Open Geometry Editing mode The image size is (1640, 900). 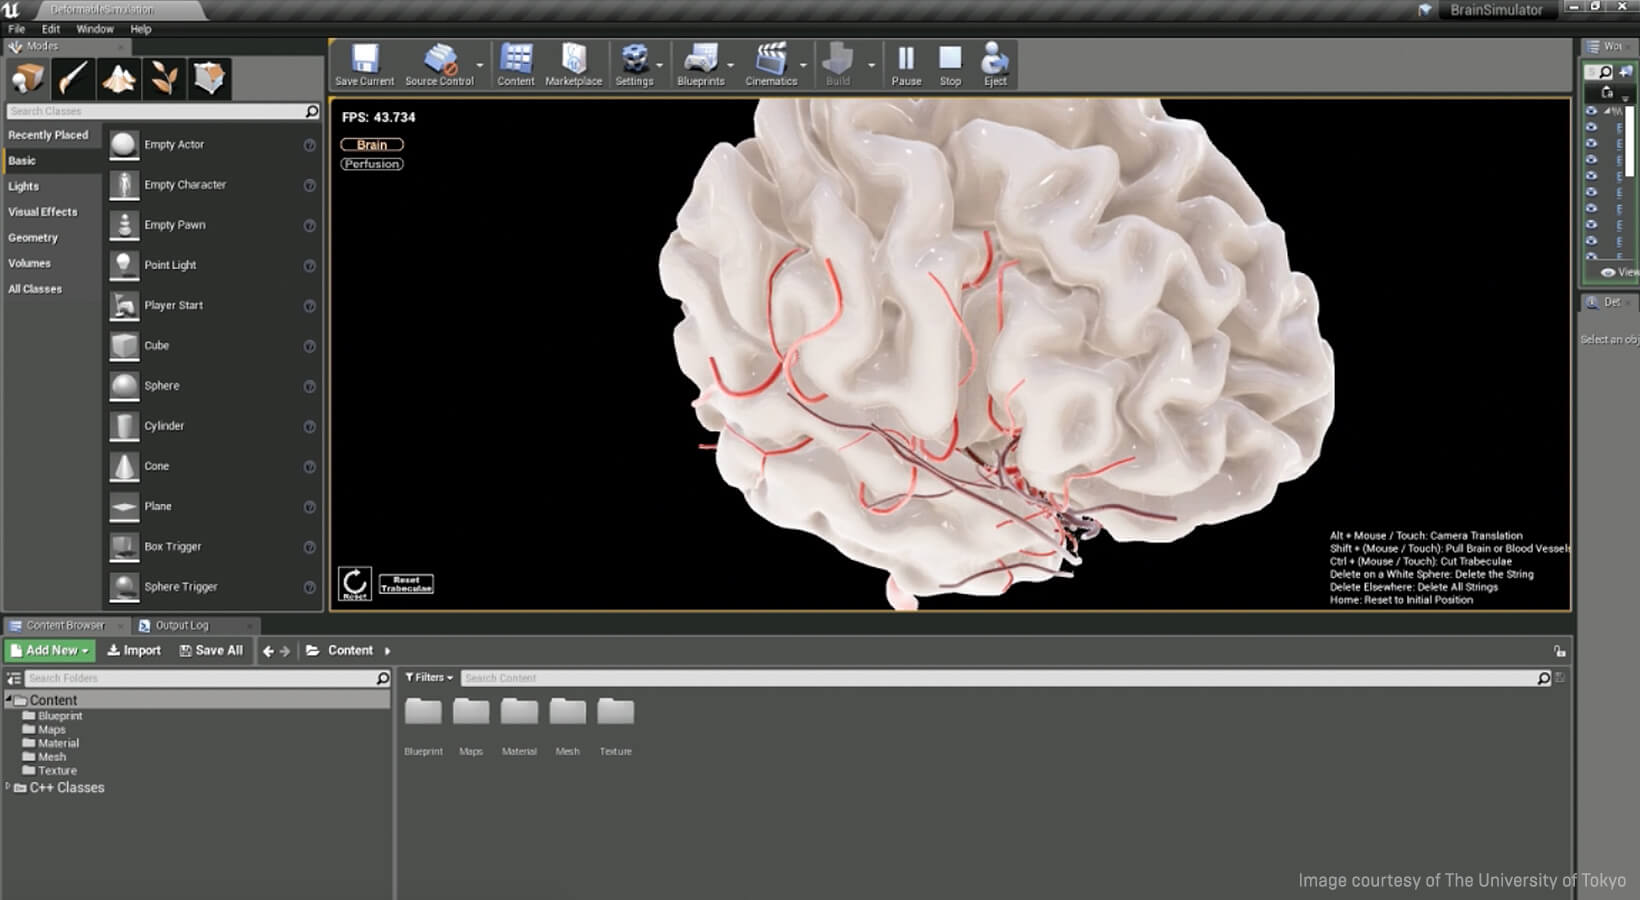point(209,78)
